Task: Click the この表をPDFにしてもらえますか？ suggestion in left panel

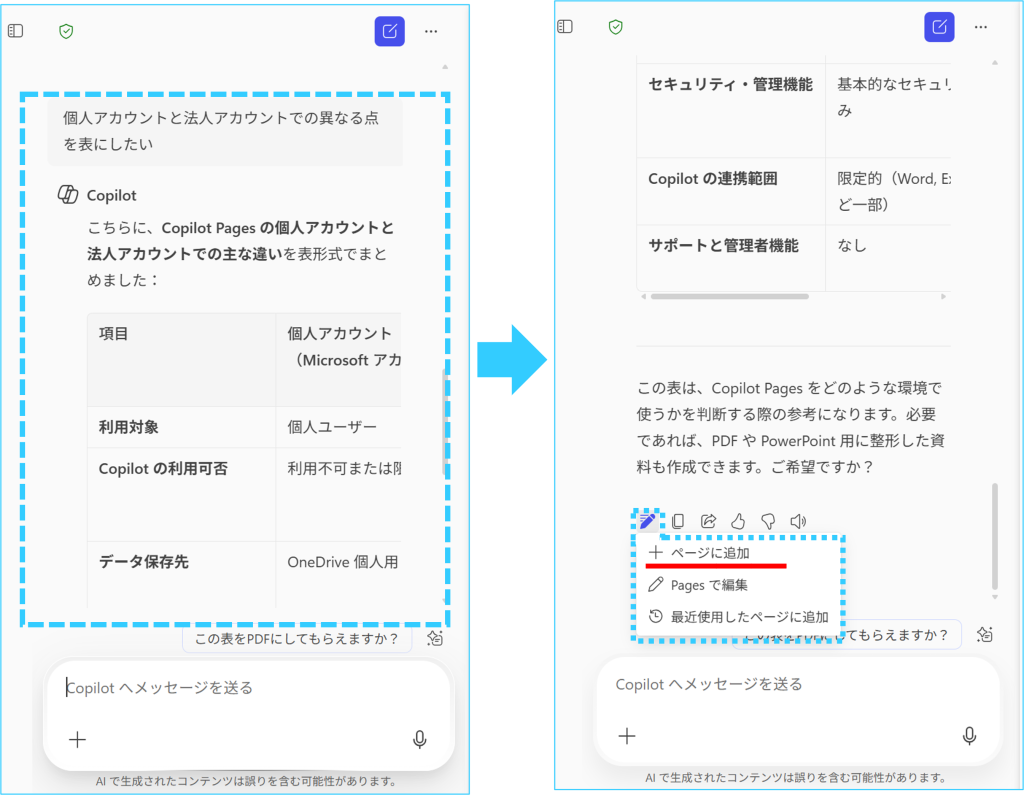Action: click(297, 638)
